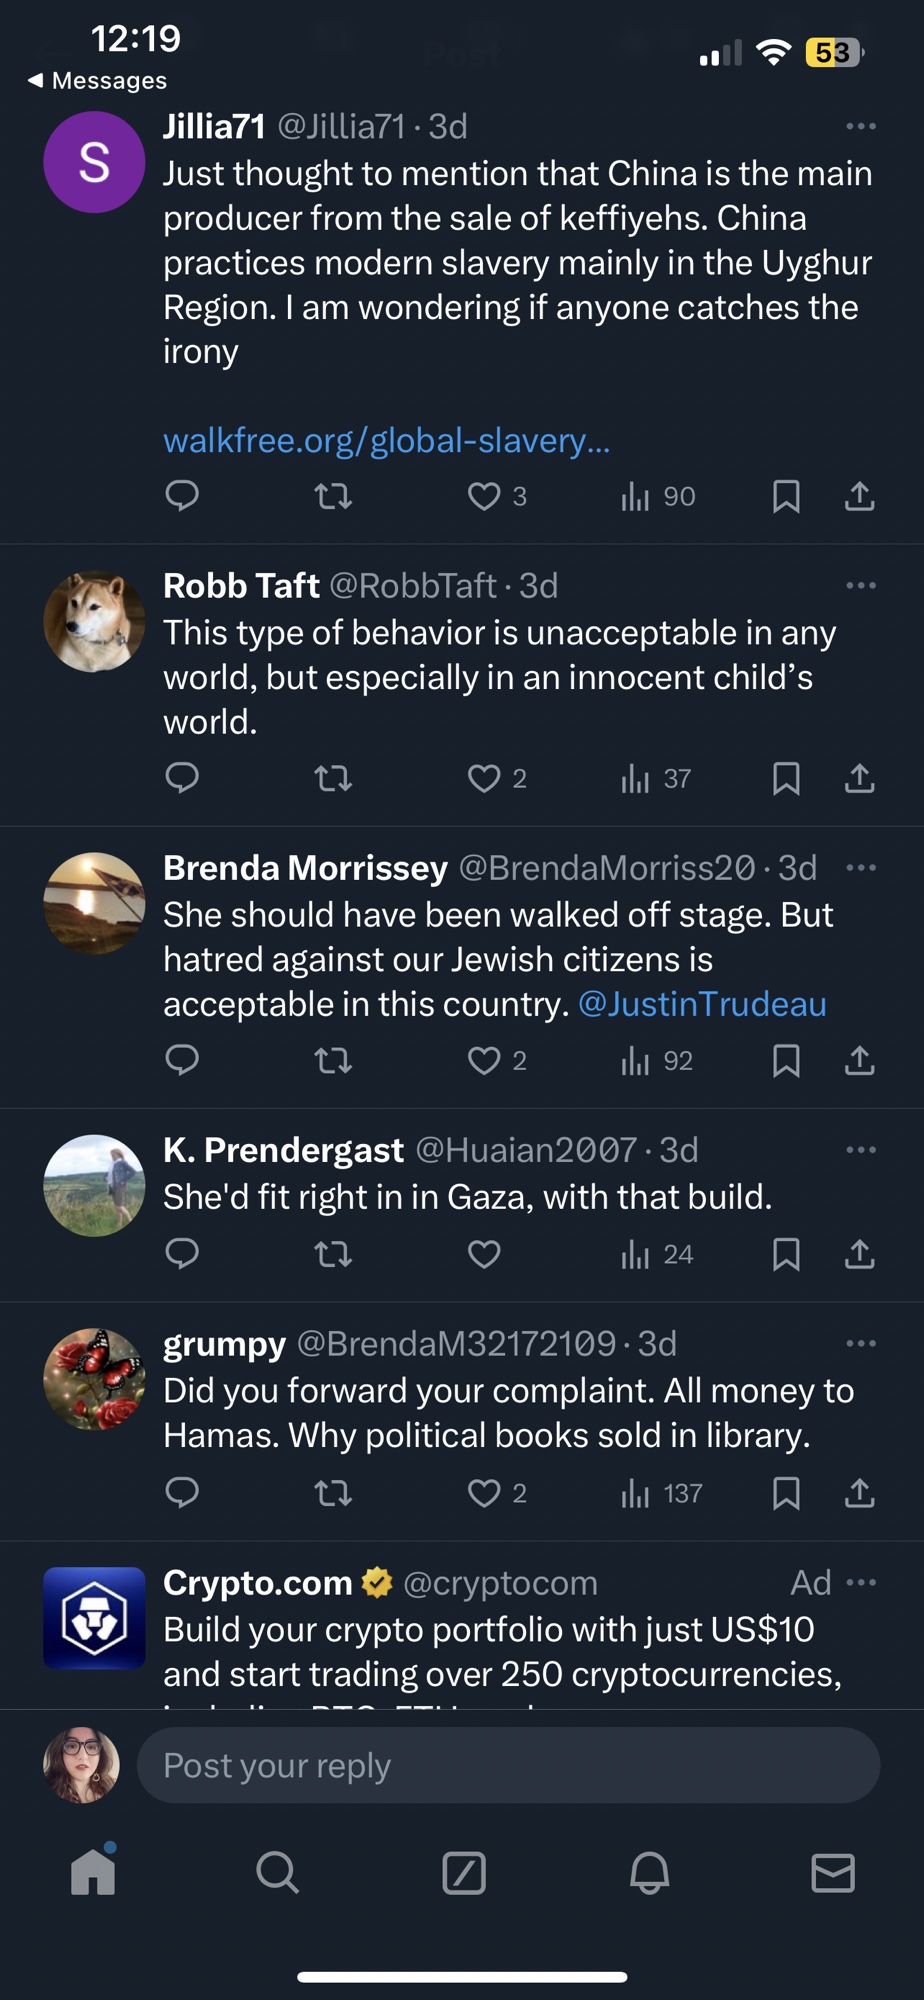This screenshot has width=924, height=2000.
Task: Open the Grok tab icon
Action: tap(464, 1872)
